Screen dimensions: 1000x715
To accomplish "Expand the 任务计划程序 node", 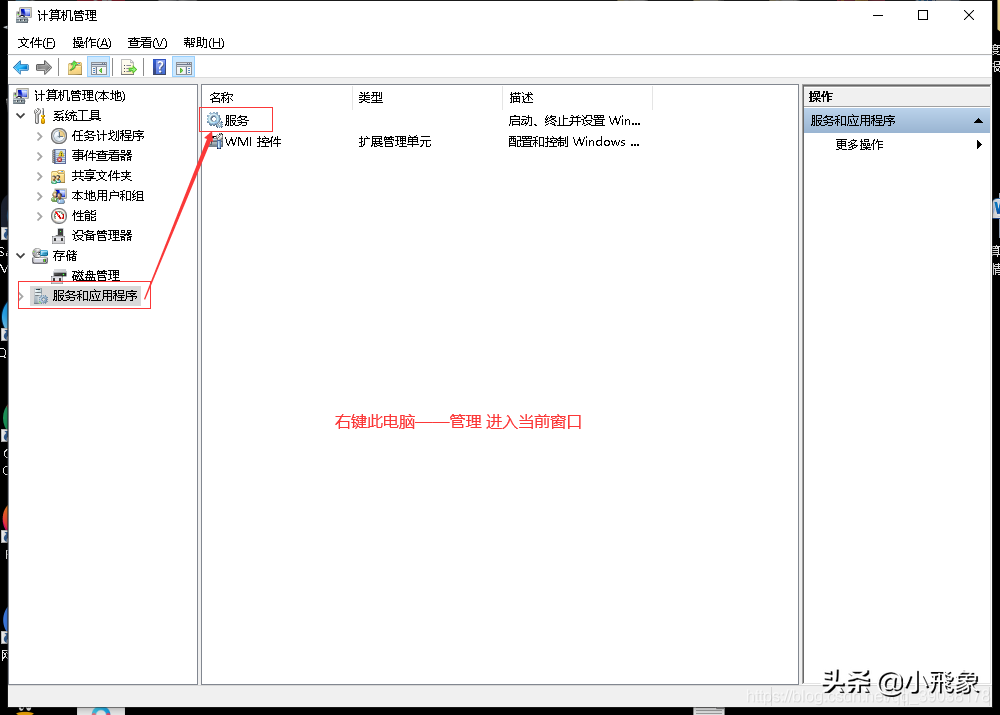I will click(40, 136).
